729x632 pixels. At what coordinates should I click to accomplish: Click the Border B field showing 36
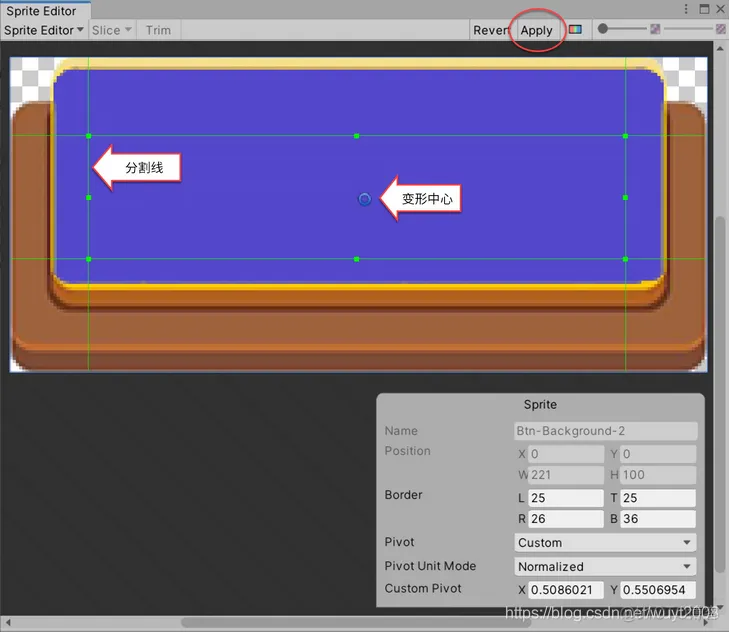658,519
